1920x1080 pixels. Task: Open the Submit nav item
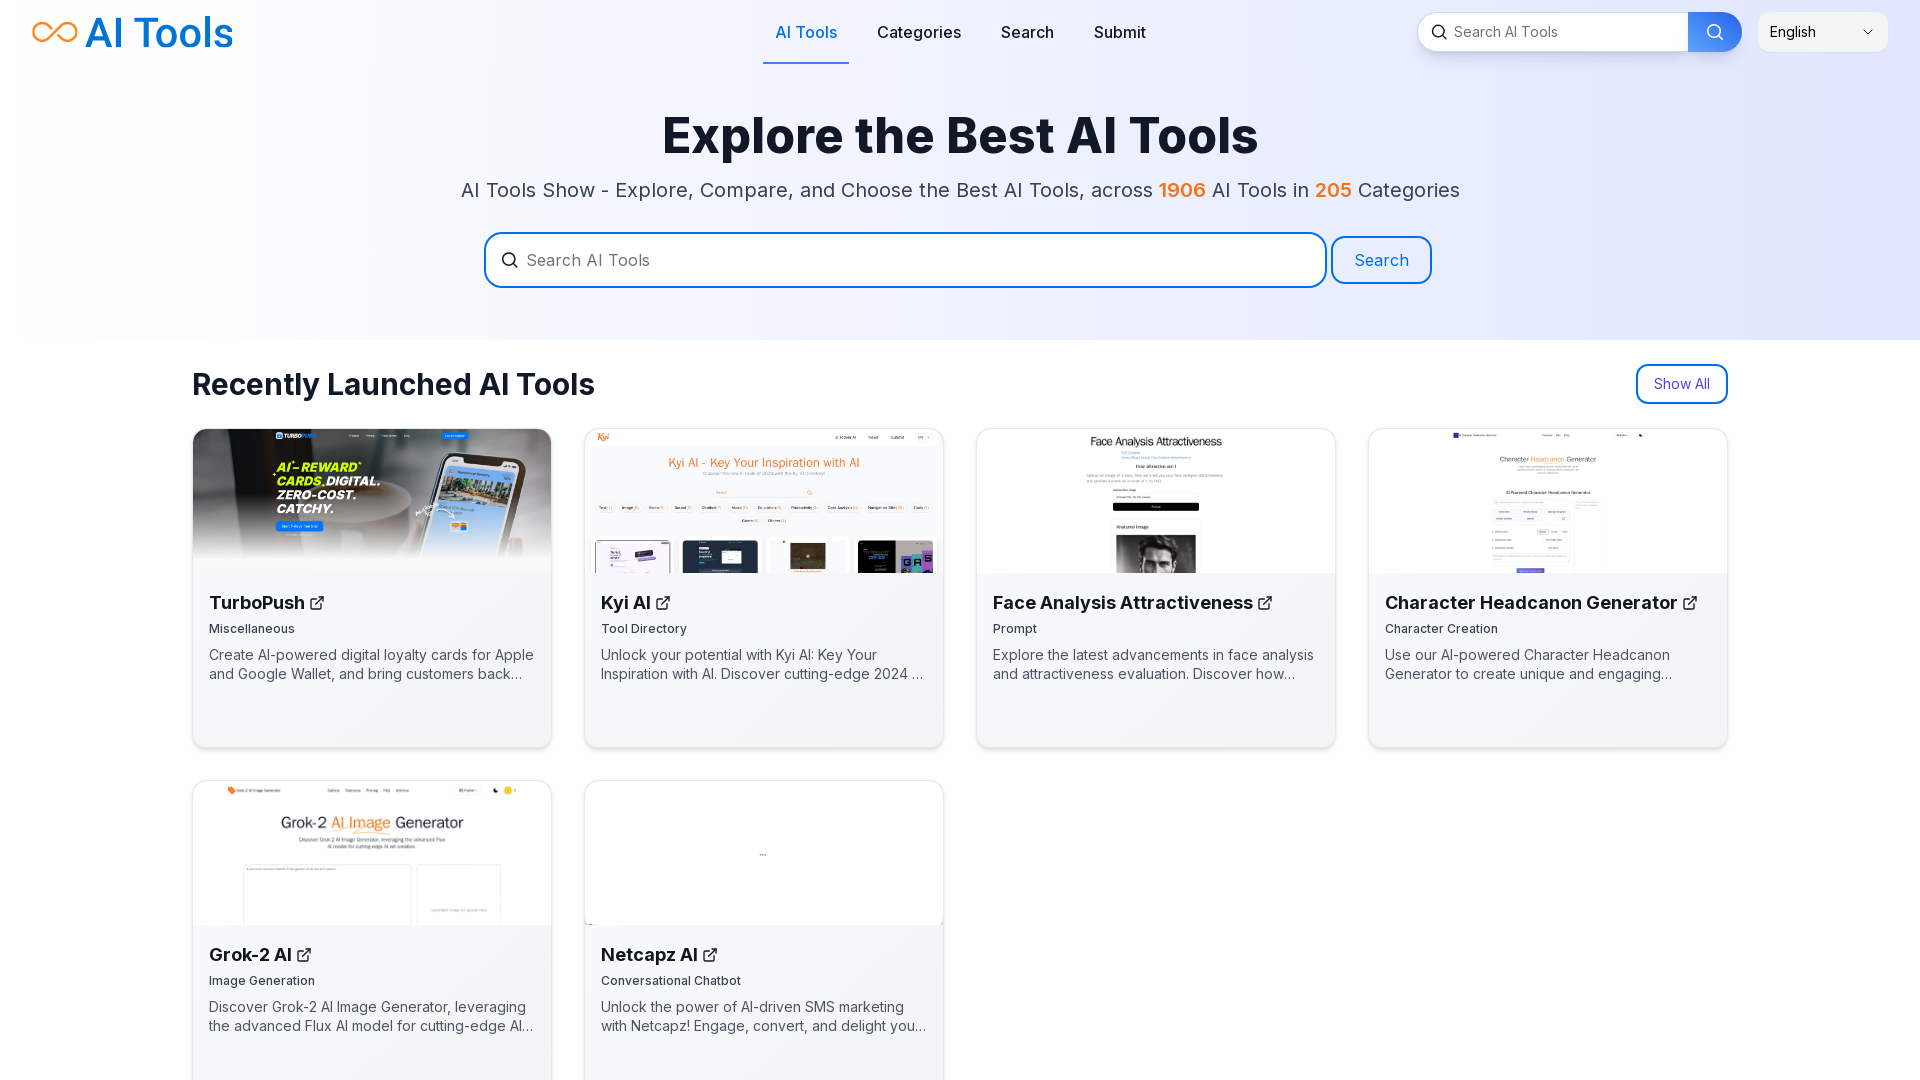[x=1120, y=32]
